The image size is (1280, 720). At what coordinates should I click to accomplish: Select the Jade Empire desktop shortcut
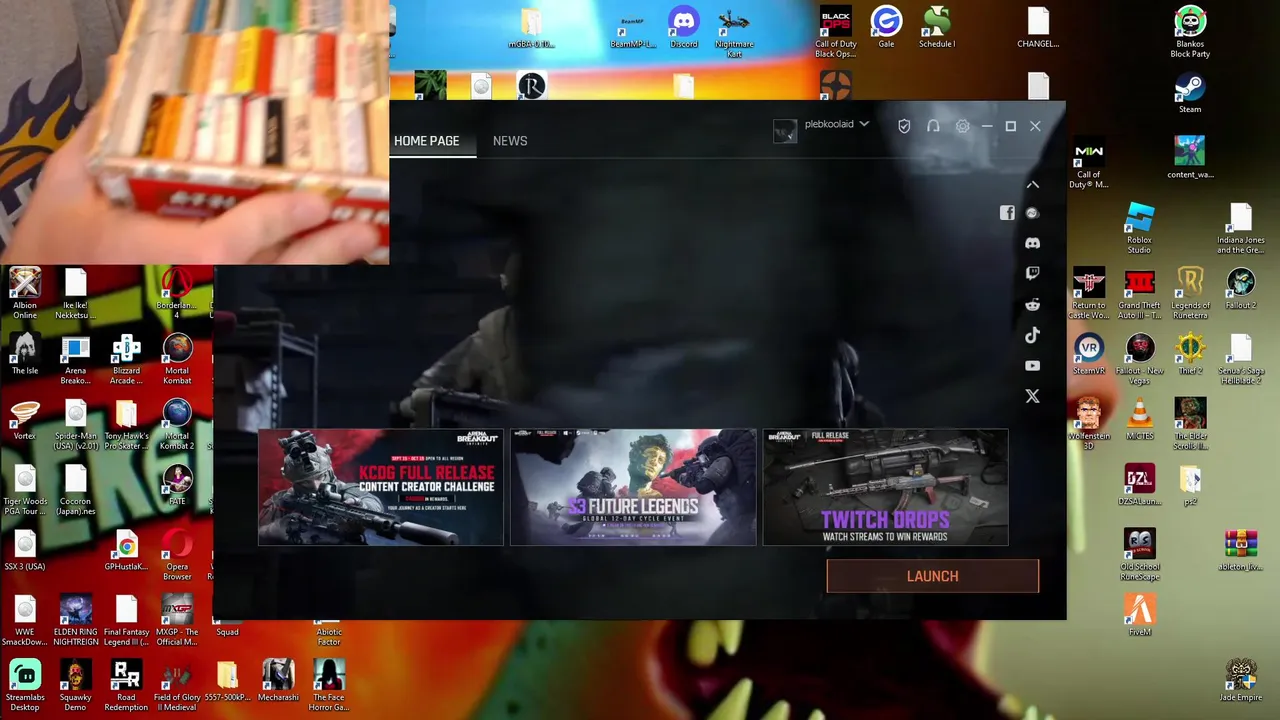[x=1241, y=681]
